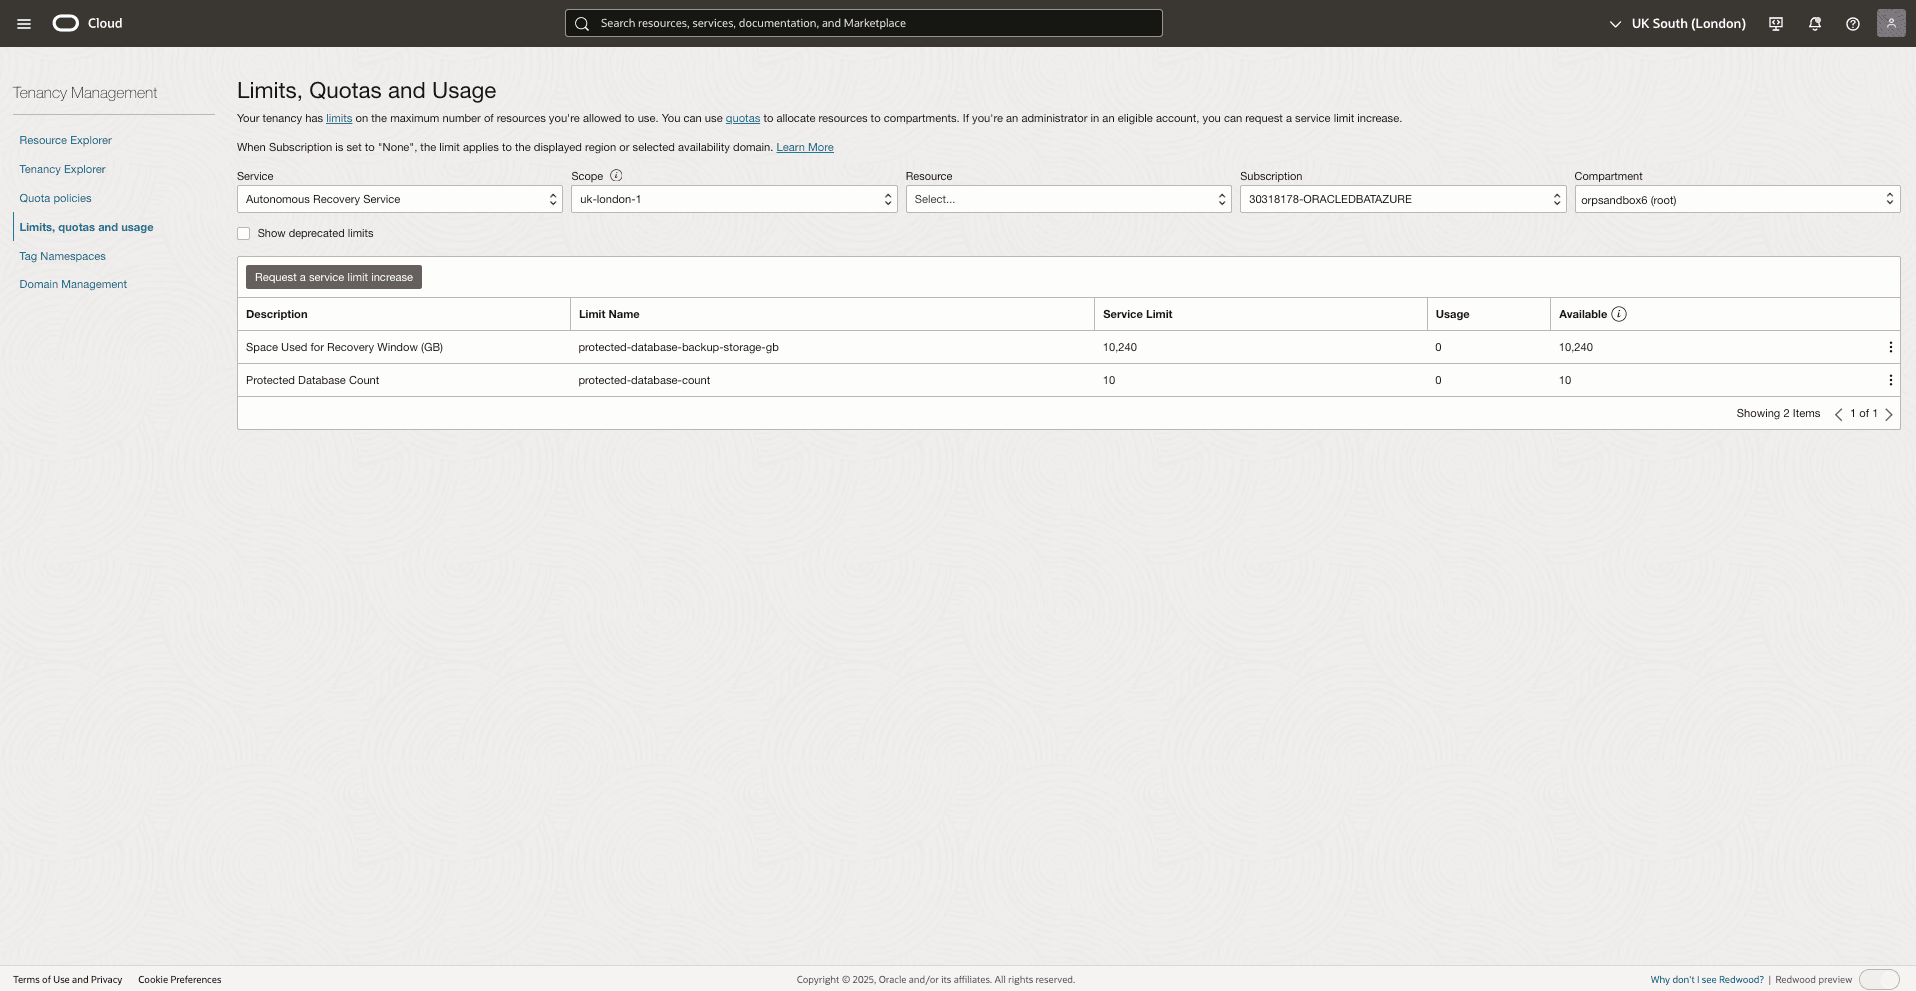Open the Help question-mark menu
This screenshot has width=1916, height=991.
point(1851,23)
